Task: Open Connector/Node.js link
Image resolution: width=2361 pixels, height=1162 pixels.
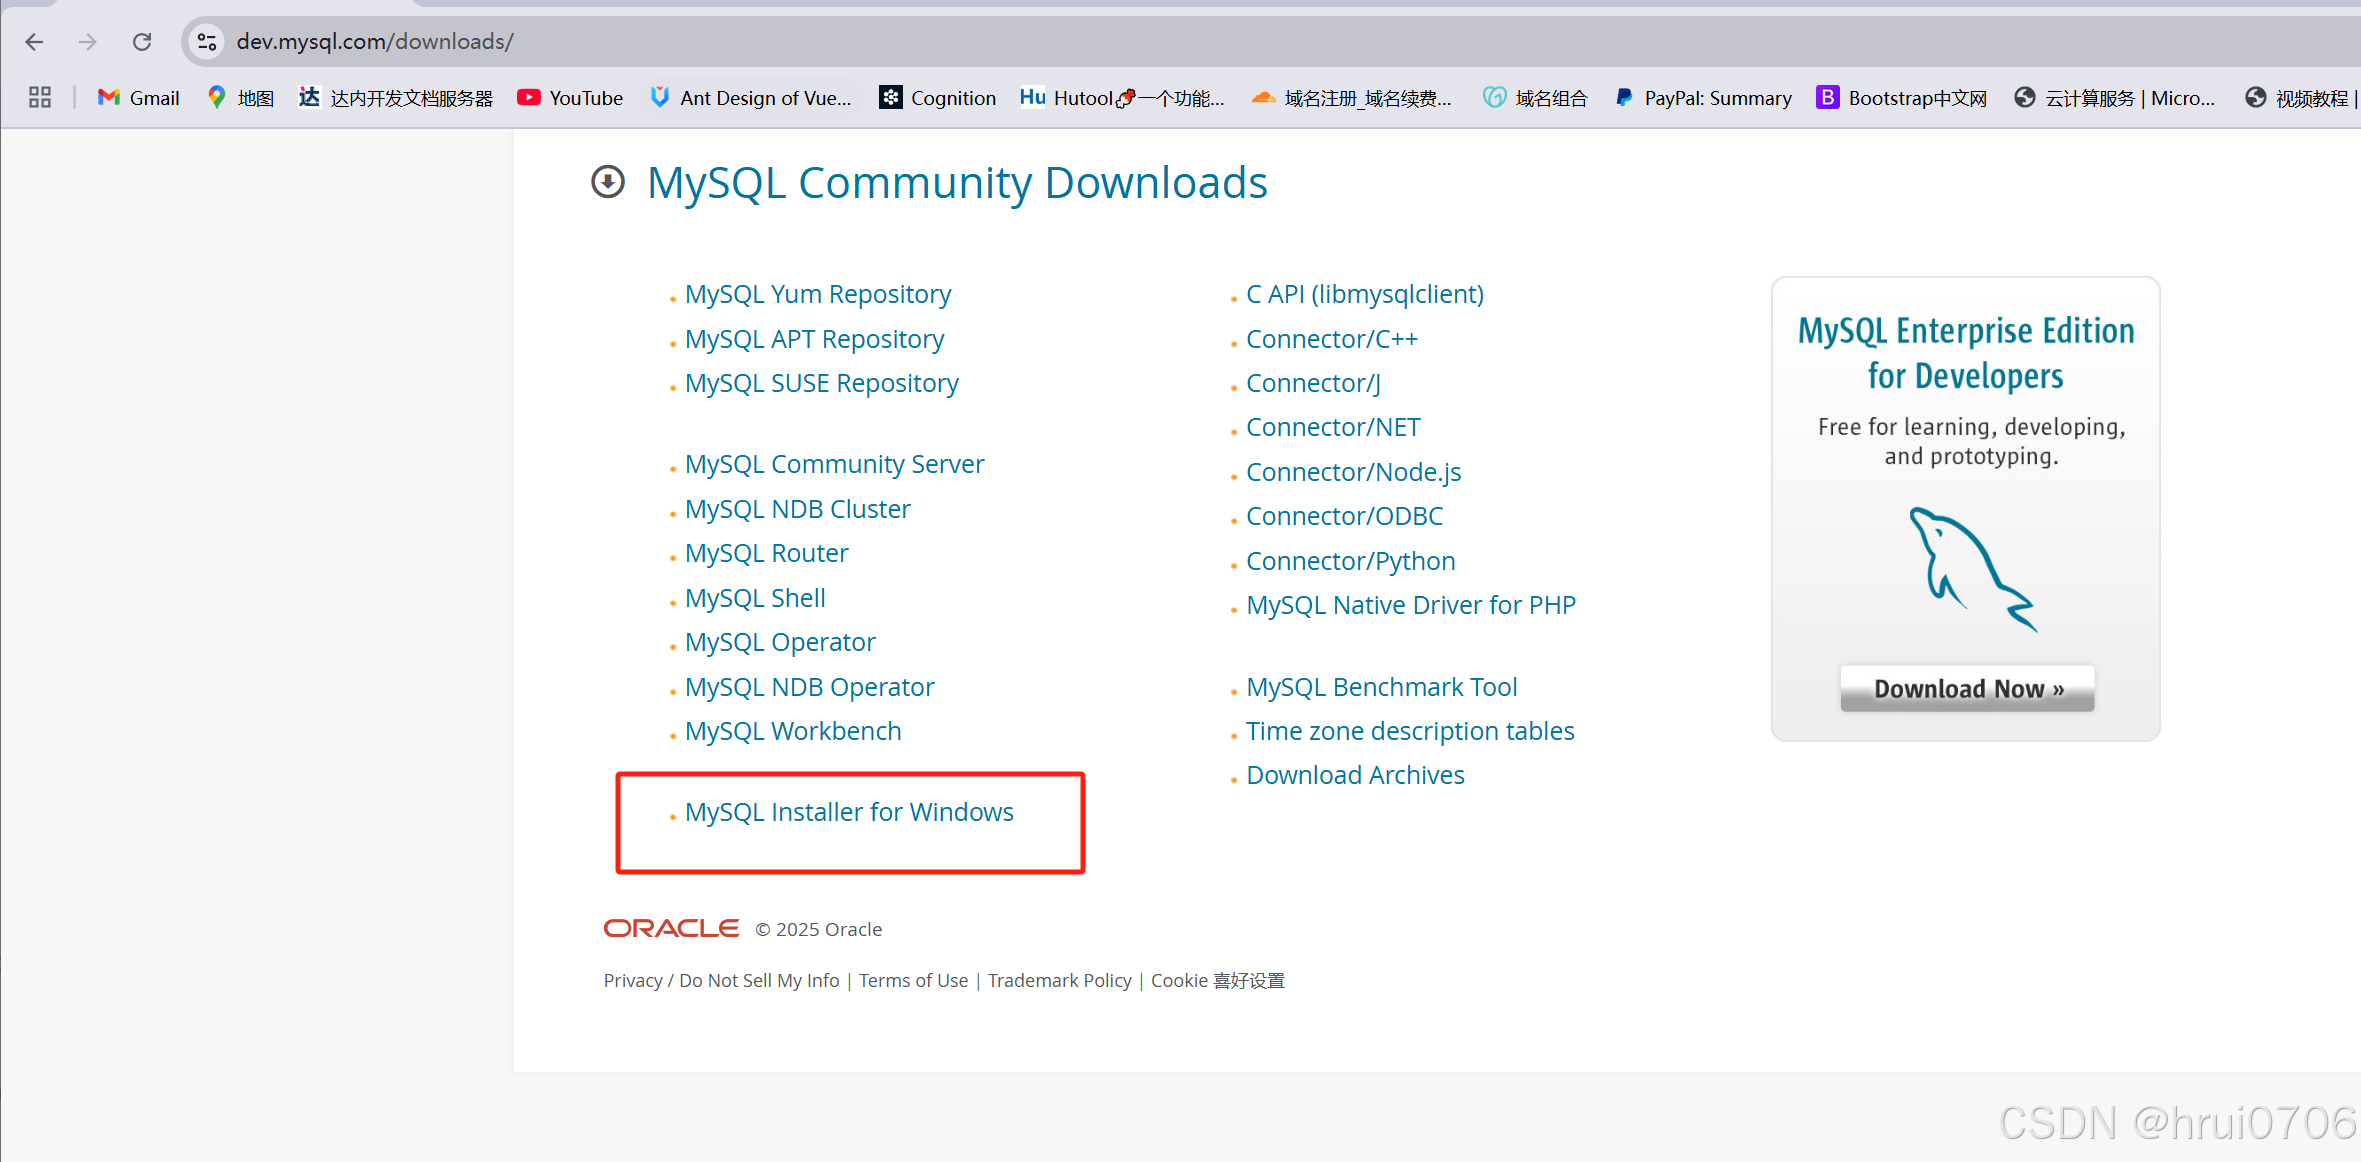Action: click(1354, 472)
